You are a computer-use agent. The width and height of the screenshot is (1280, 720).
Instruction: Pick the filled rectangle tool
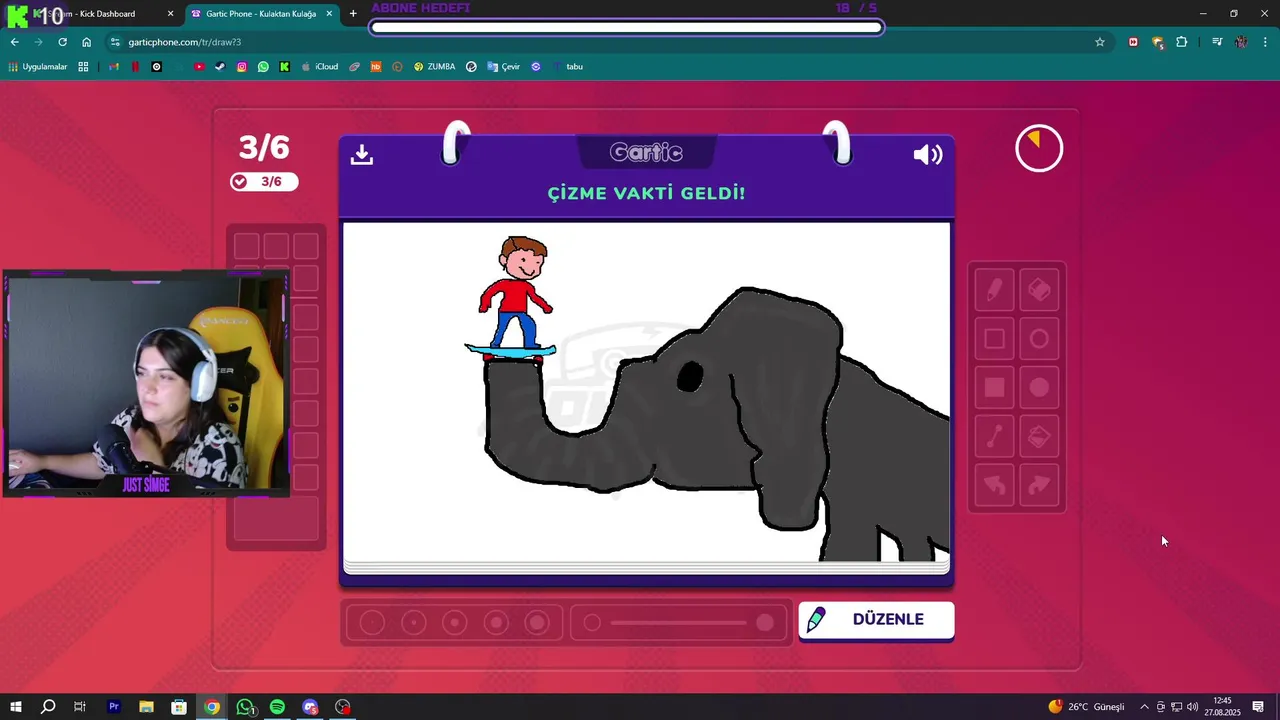point(994,387)
